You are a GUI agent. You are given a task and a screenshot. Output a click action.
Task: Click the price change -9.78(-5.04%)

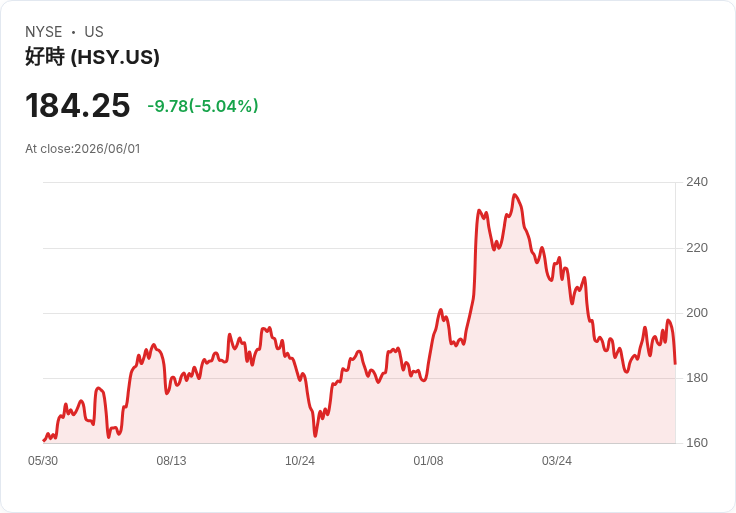[203, 106]
